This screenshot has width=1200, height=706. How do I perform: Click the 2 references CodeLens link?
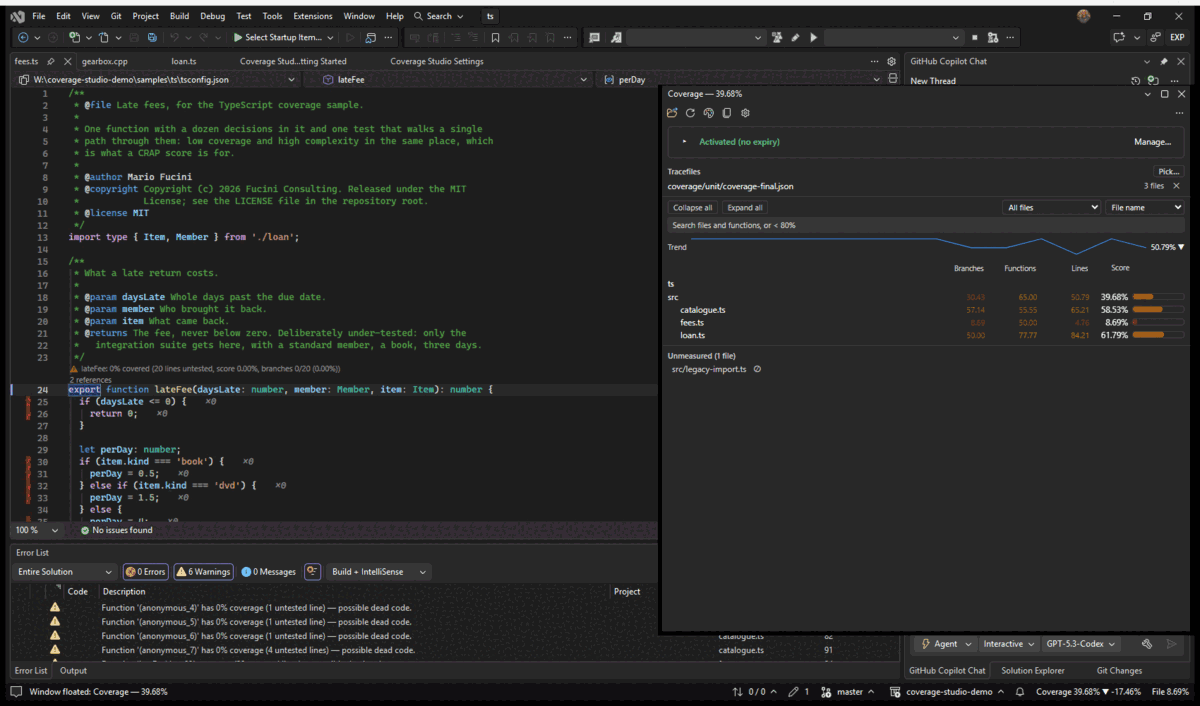point(90,380)
